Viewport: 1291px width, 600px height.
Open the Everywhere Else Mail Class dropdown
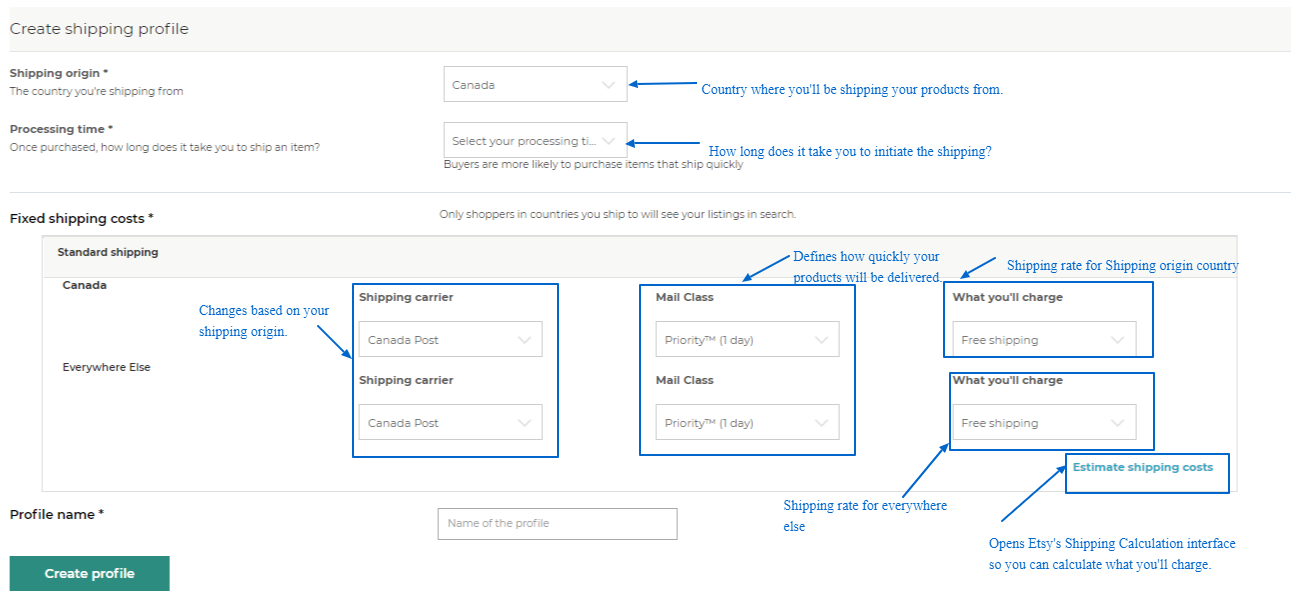coord(747,422)
